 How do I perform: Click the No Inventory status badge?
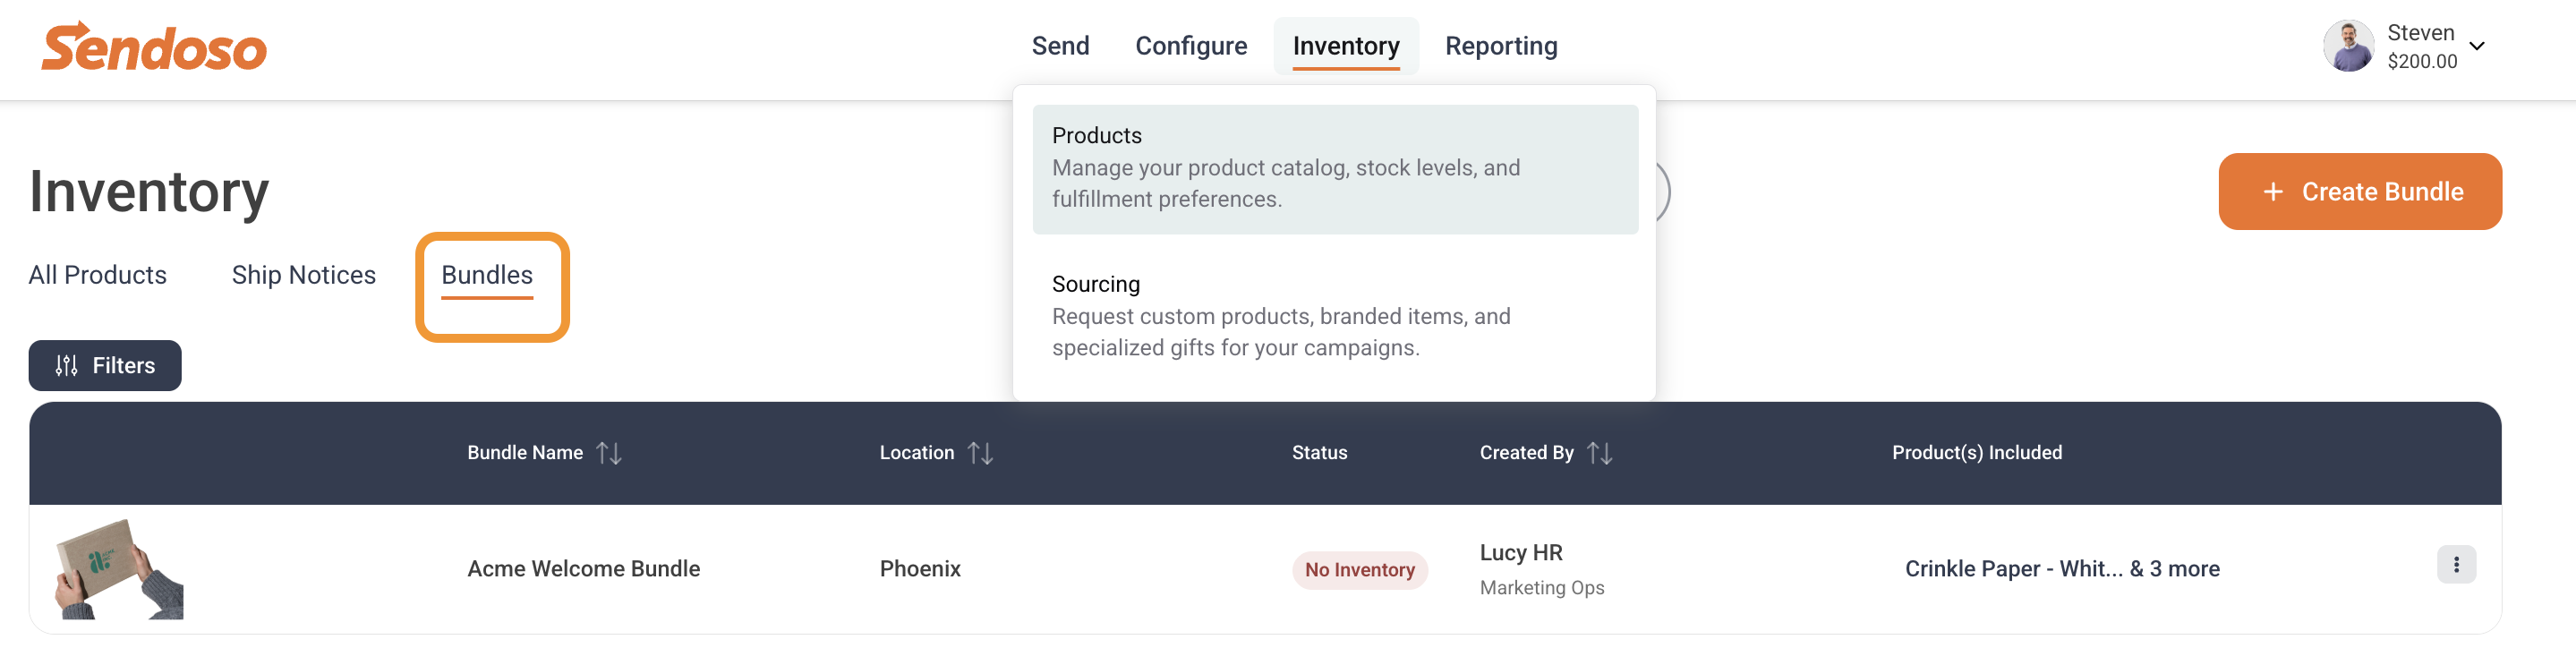(x=1360, y=570)
